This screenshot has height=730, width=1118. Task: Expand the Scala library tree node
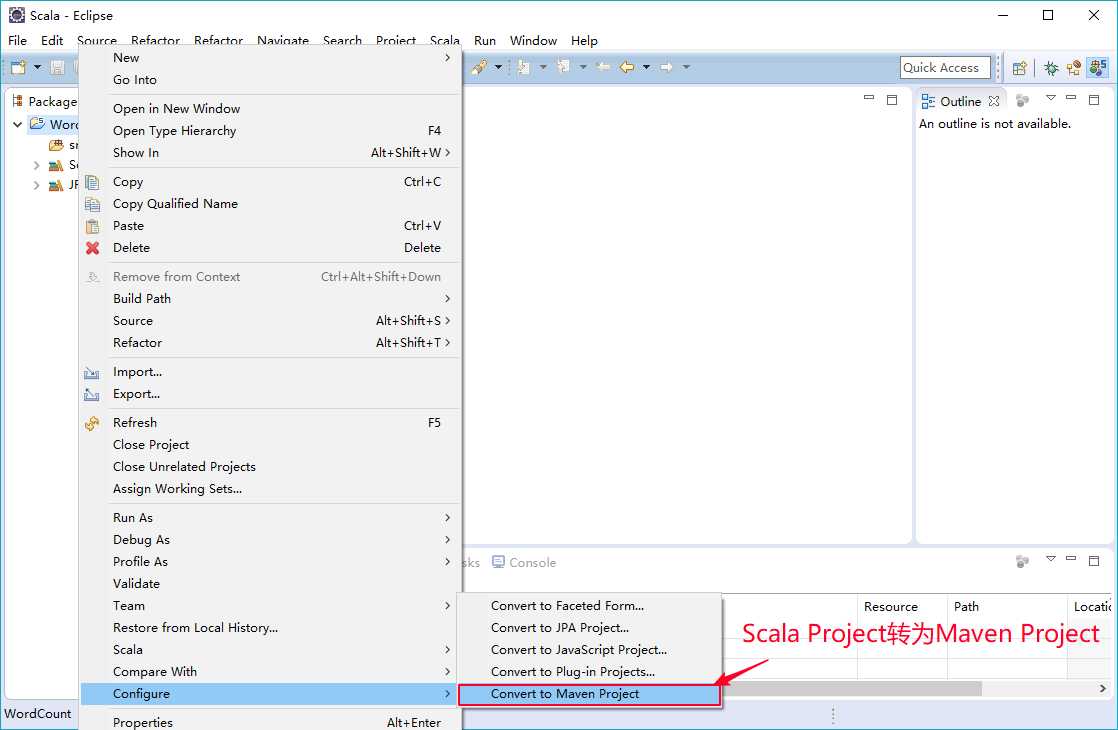36,165
